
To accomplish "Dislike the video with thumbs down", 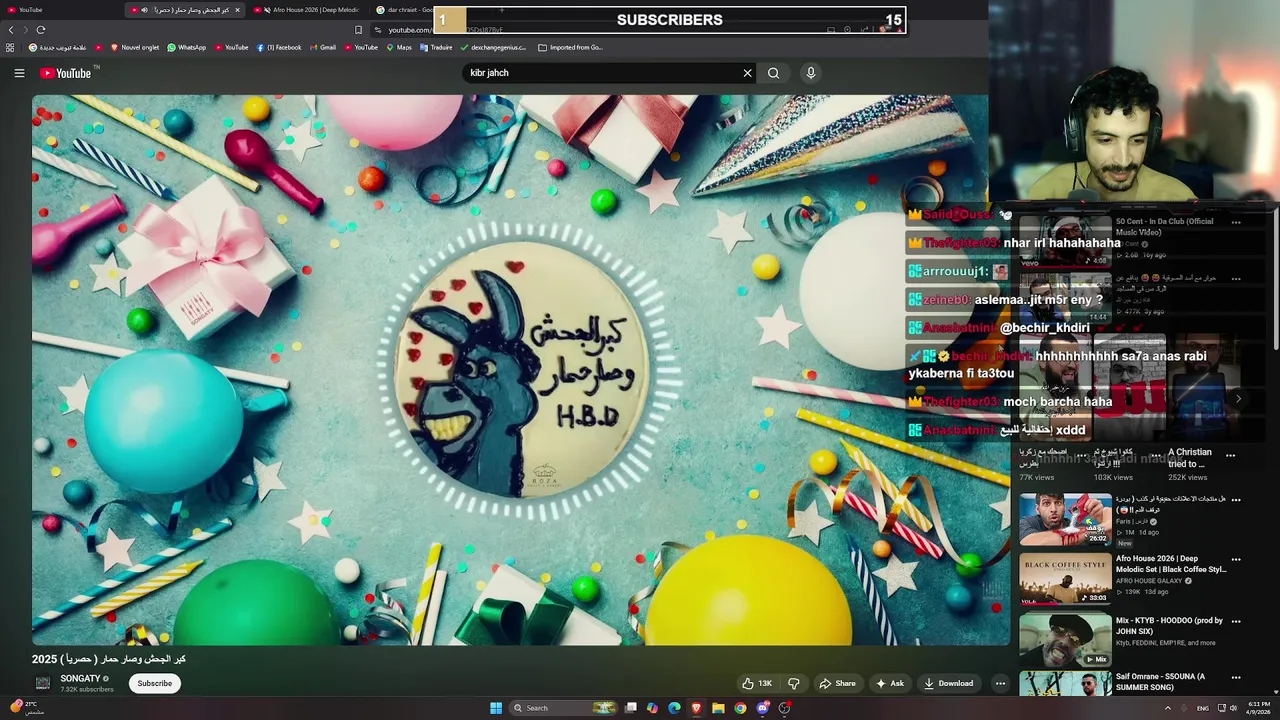I will pyautogui.click(x=794, y=683).
